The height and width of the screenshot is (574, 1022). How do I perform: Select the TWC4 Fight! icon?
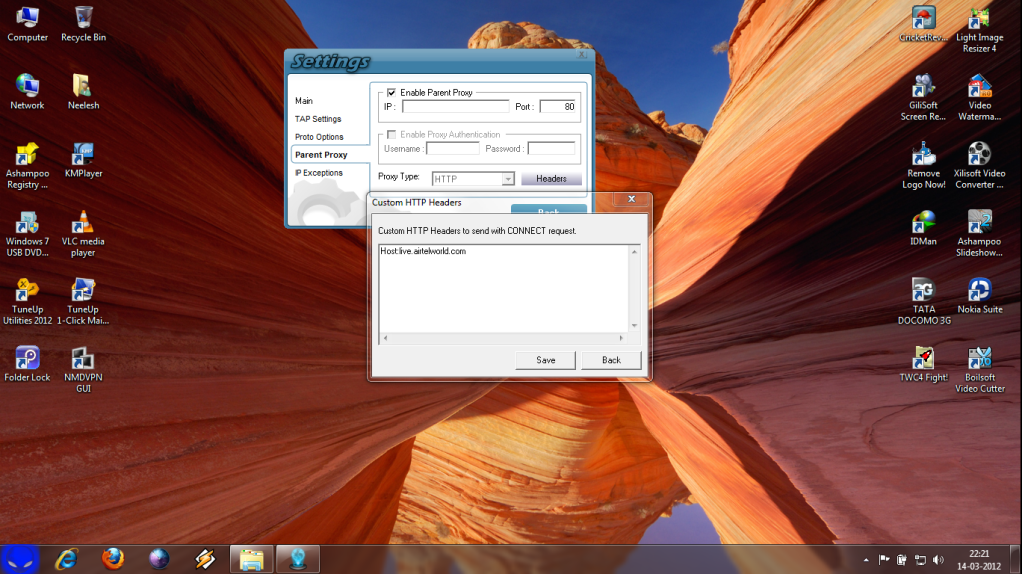pyautogui.click(x=924, y=364)
